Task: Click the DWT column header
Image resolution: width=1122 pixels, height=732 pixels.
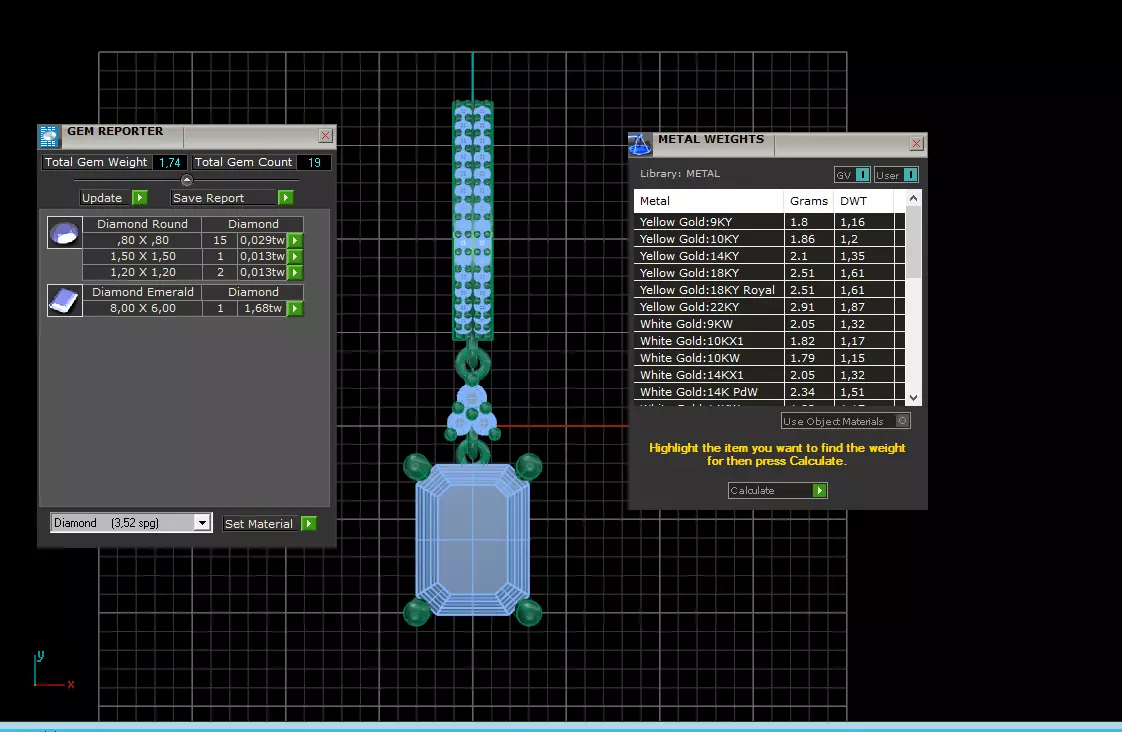Action: [864, 201]
